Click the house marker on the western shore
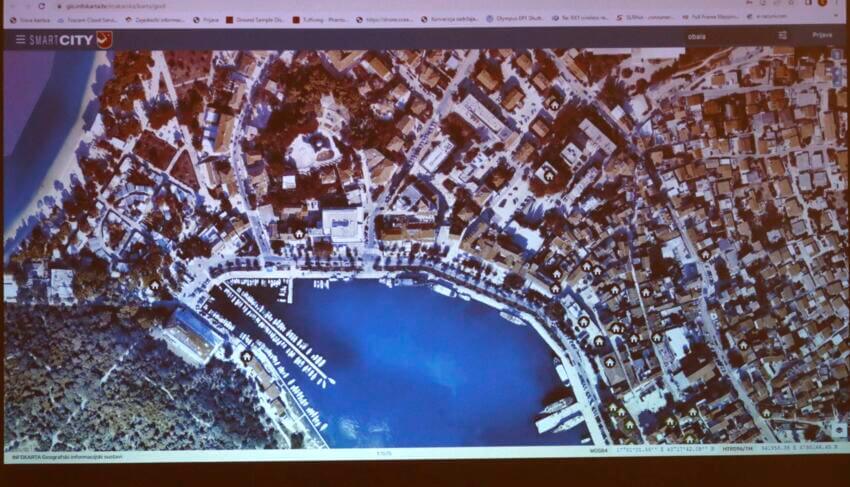 click(154, 284)
